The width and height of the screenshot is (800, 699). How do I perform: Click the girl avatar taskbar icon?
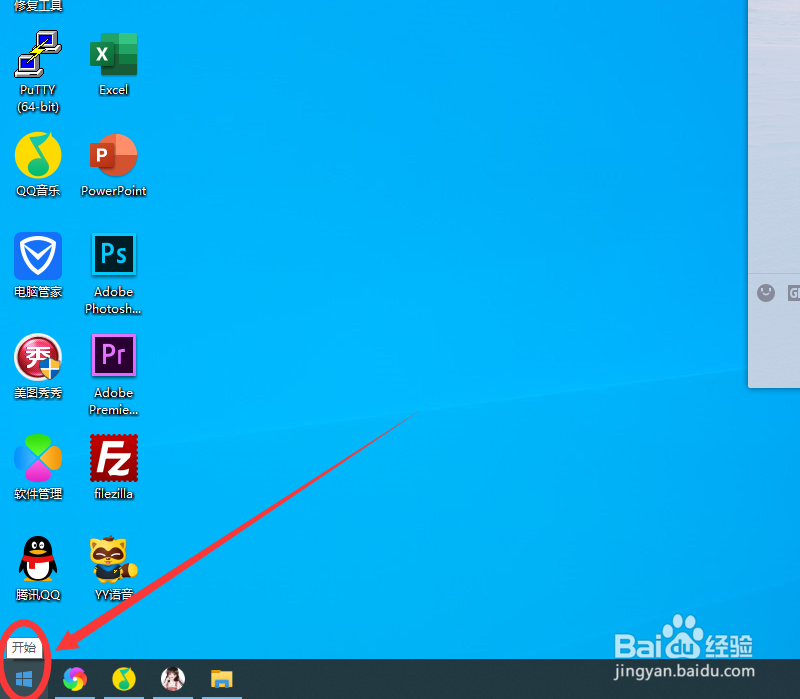click(172, 679)
